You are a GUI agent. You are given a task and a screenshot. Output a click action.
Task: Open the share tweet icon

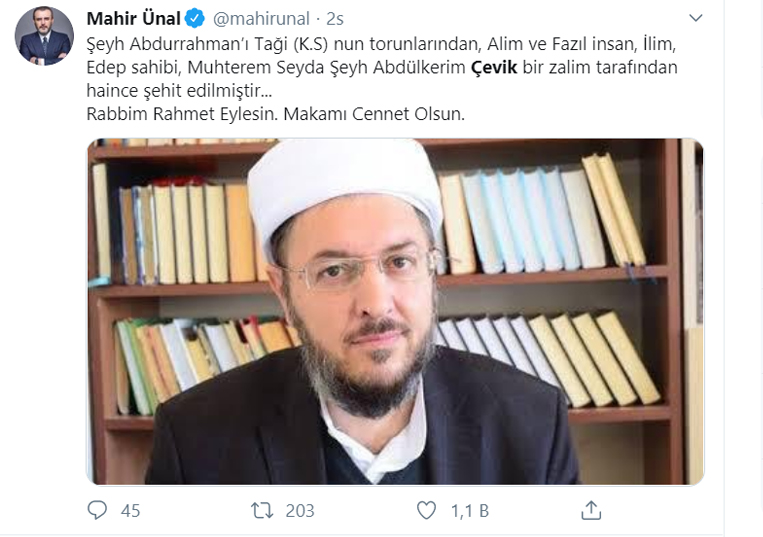tap(591, 510)
